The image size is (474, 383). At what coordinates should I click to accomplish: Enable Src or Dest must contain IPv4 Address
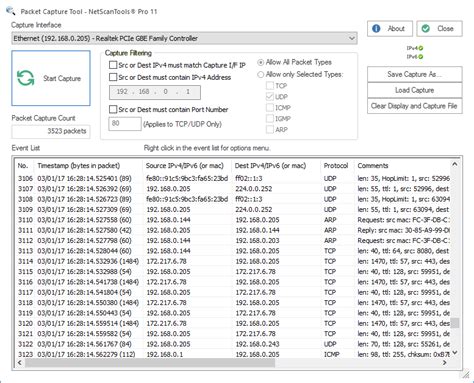[113, 77]
